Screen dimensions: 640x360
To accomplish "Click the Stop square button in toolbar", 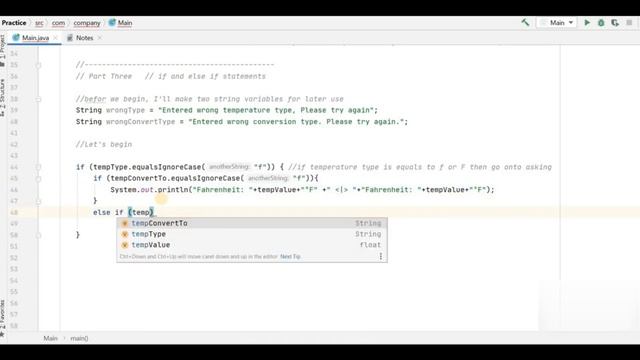I will coord(629,23).
